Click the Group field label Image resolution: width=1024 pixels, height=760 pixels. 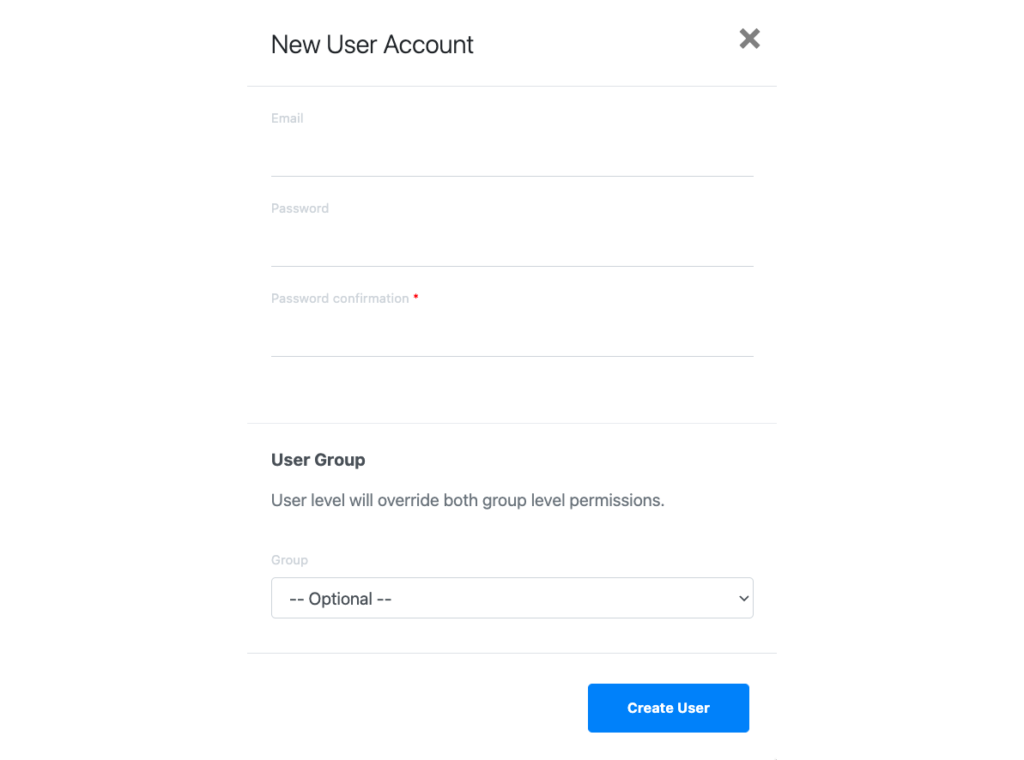pos(289,560)
